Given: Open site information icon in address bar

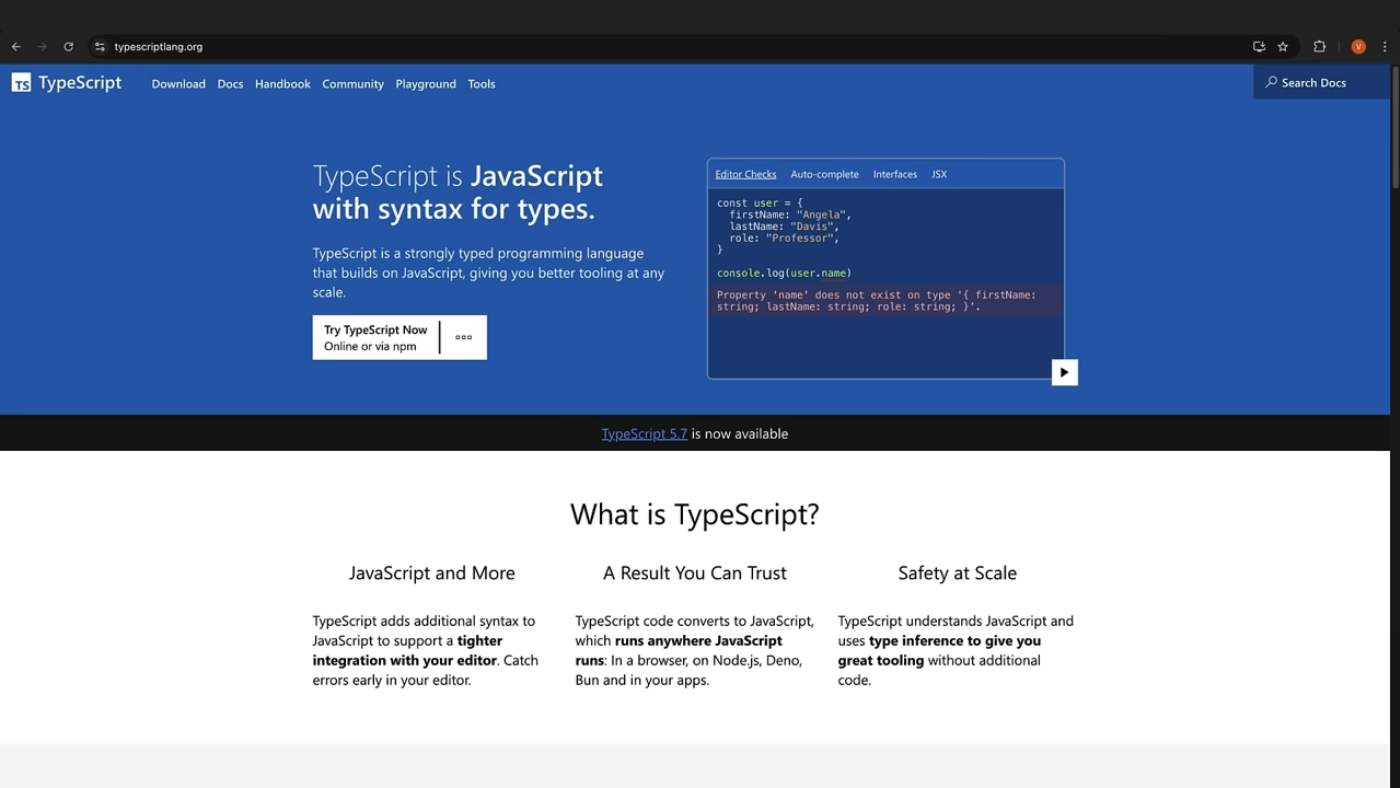Looking at the screenshot, I should (100, 47).
